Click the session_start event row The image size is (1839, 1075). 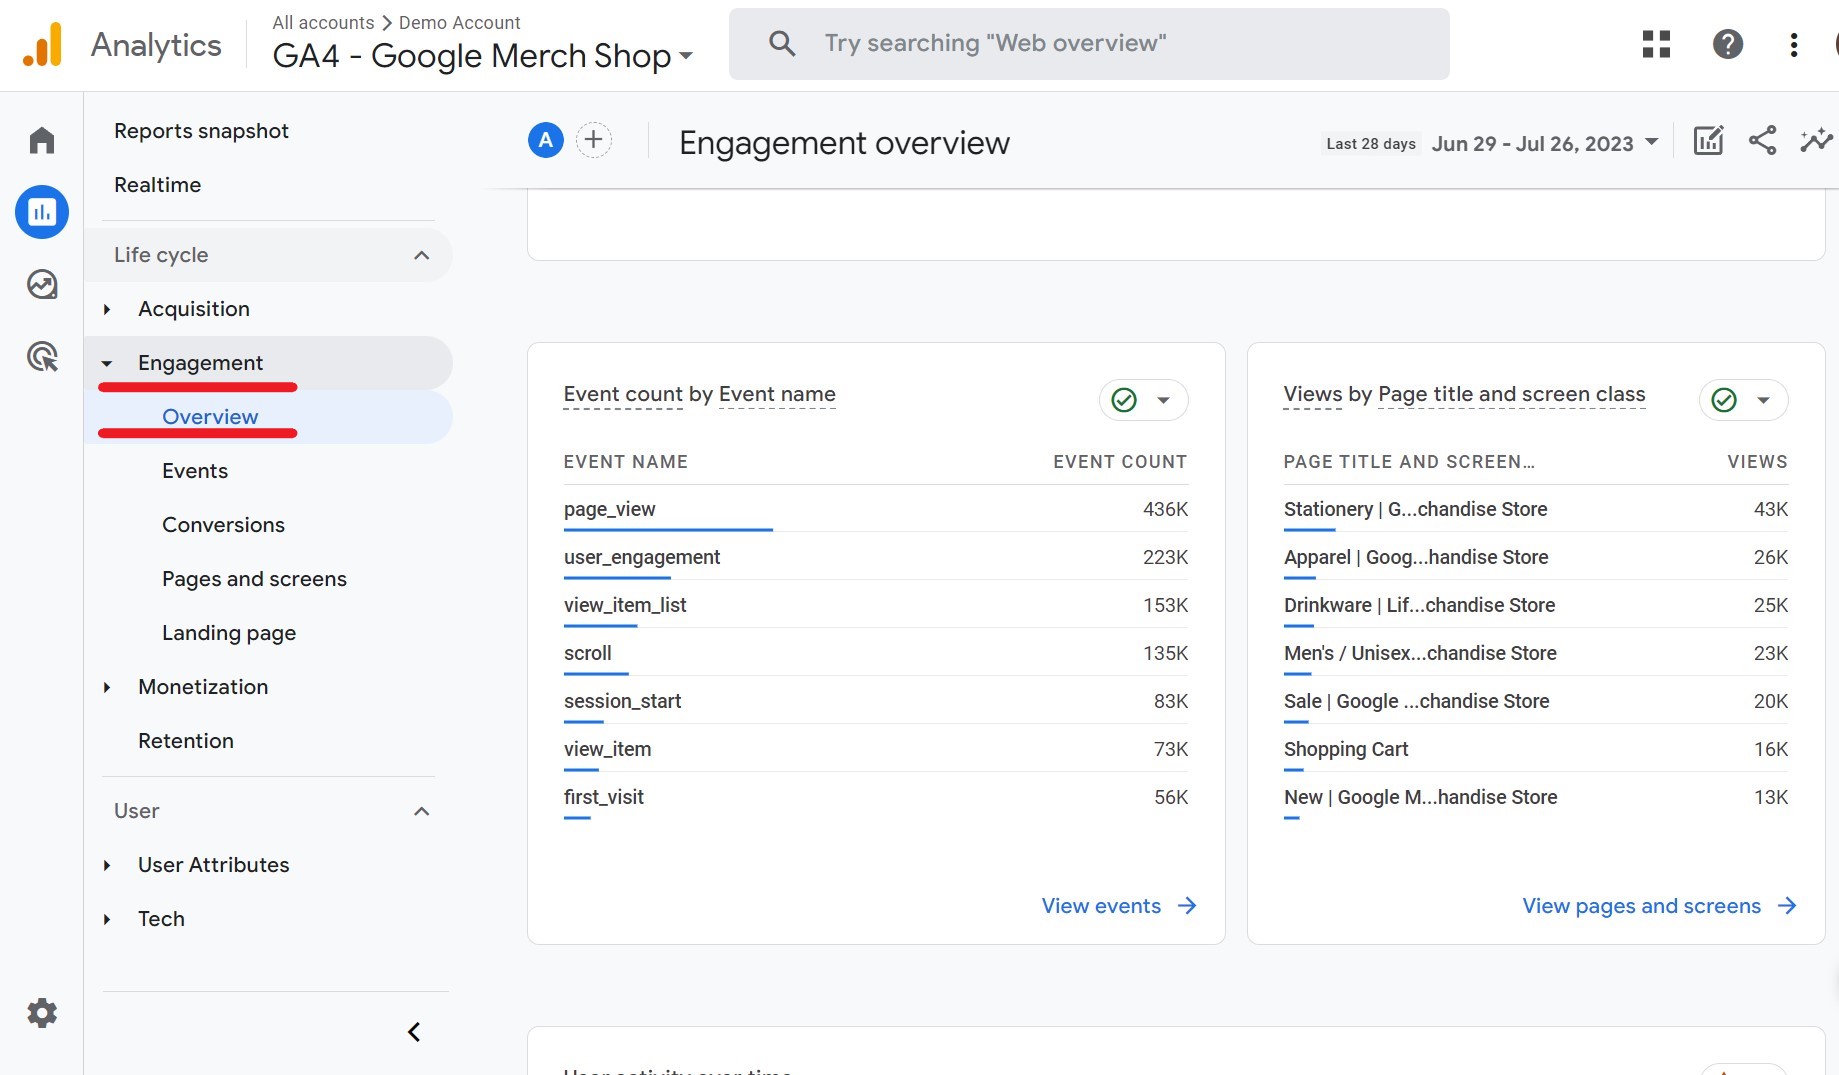[x=876, y=701]
